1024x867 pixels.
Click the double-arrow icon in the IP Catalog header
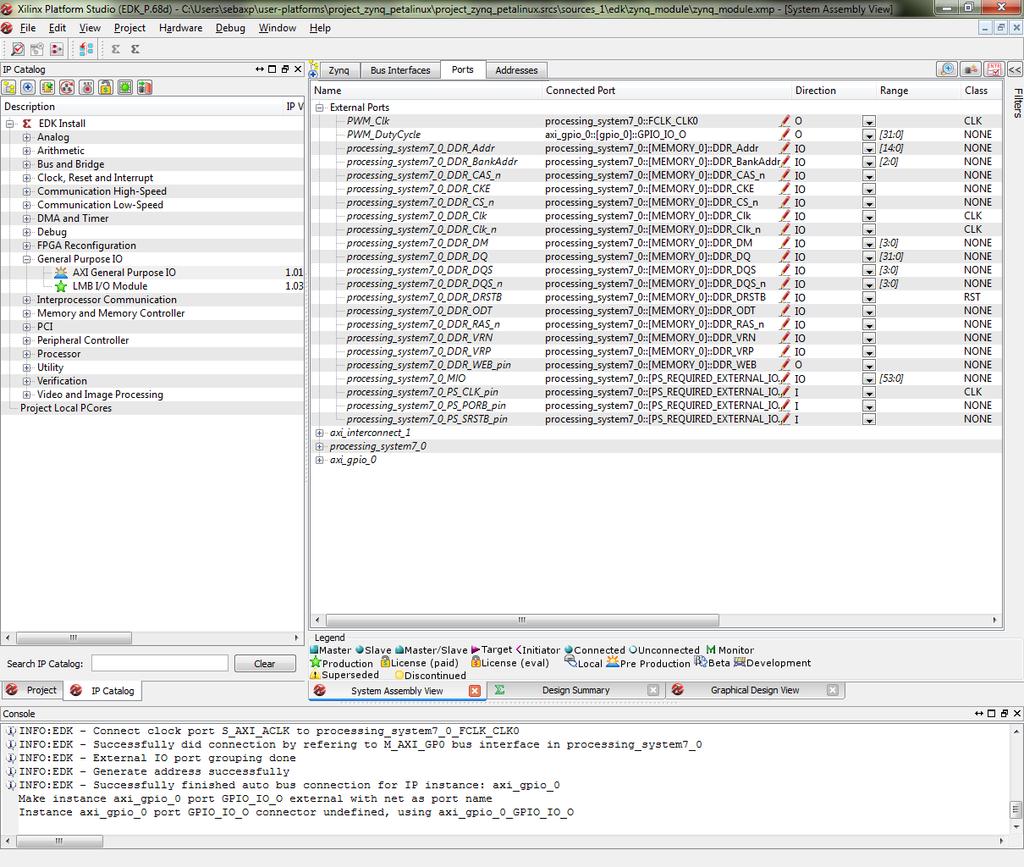pyautogui.click(x=260, y=69)
